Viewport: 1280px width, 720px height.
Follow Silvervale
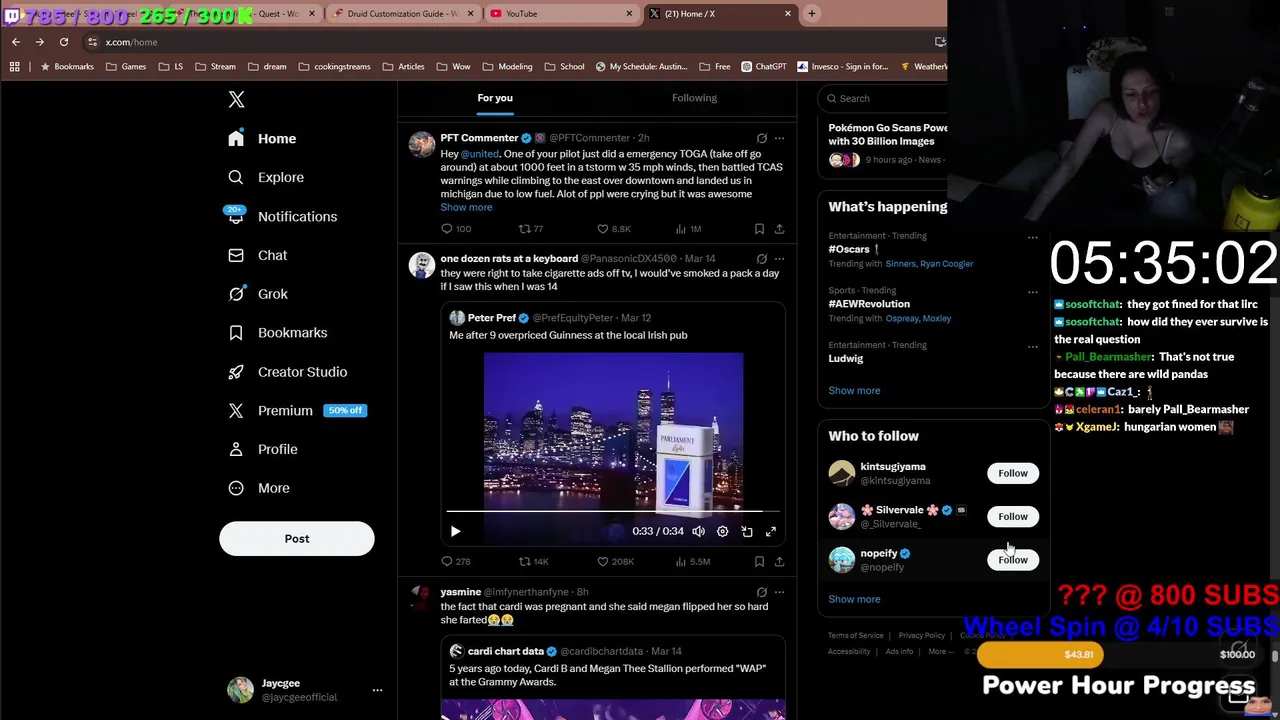point(1012,516)
